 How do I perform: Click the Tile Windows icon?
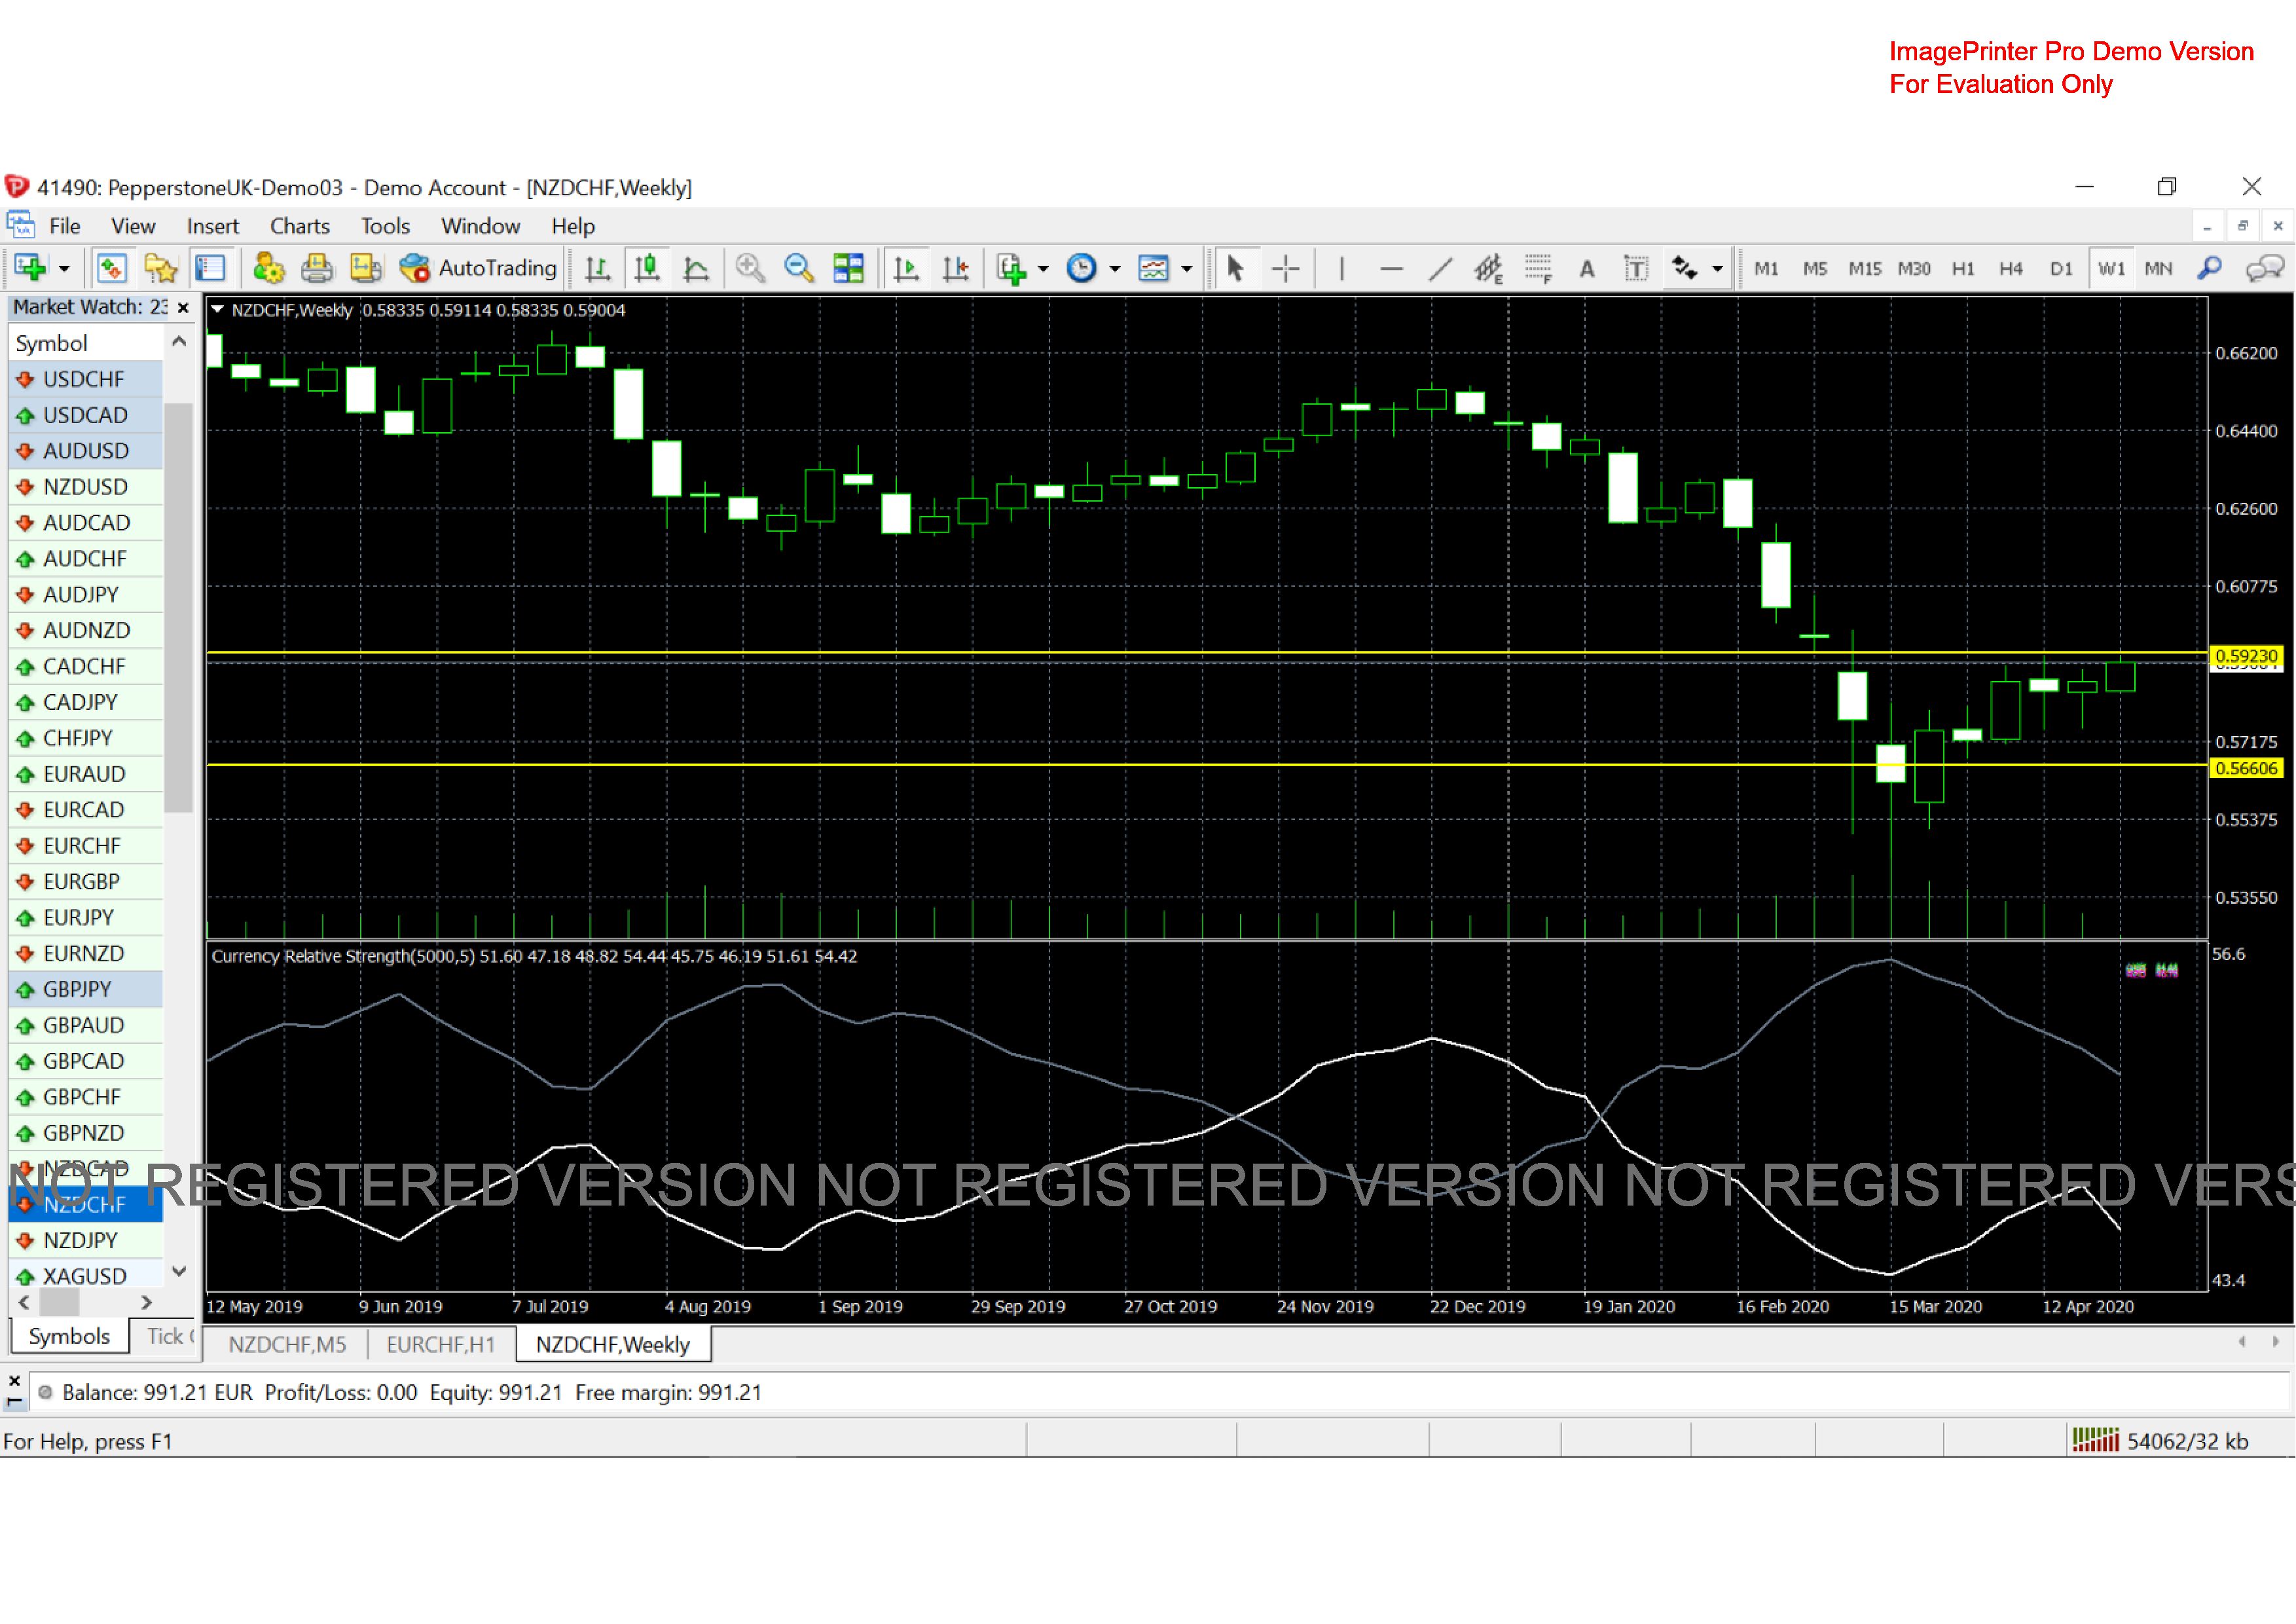point(848,268)
